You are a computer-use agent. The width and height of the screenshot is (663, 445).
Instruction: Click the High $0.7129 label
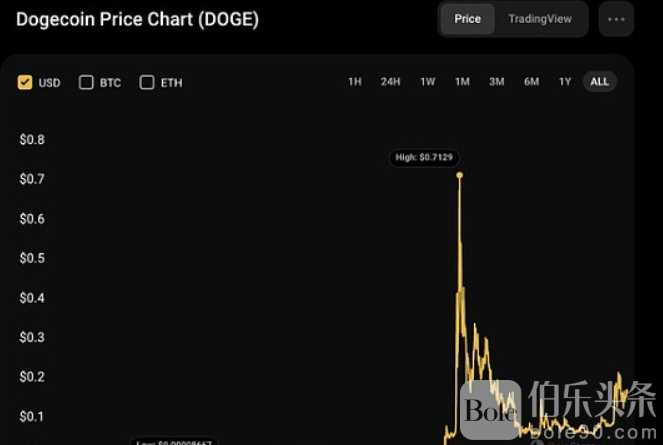(424, 158)
